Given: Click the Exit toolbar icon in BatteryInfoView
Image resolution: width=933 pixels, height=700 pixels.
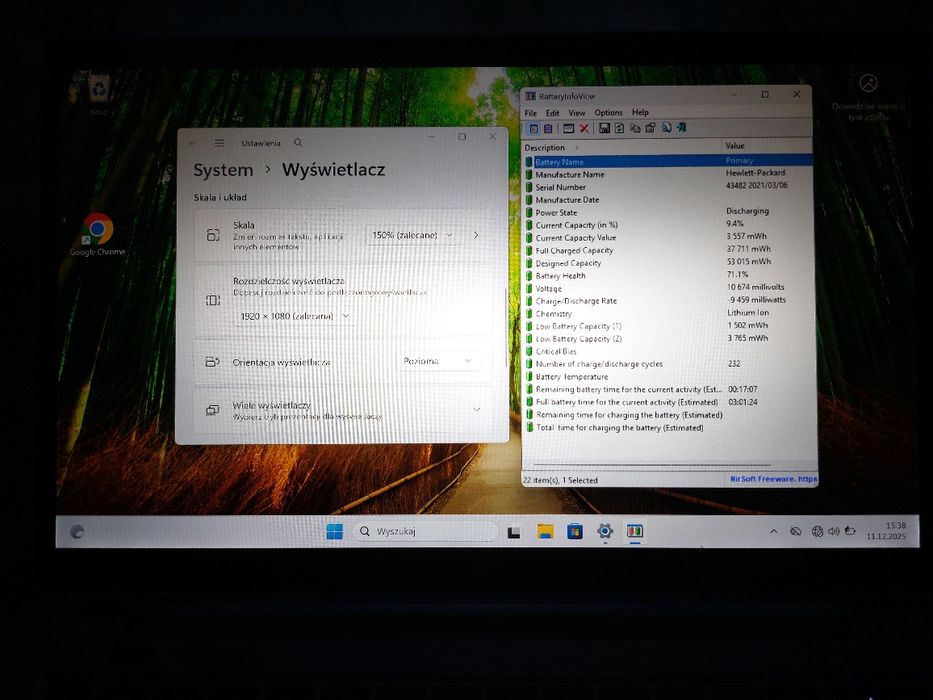Looking at the screenshot, I should [x=681, y=128].
